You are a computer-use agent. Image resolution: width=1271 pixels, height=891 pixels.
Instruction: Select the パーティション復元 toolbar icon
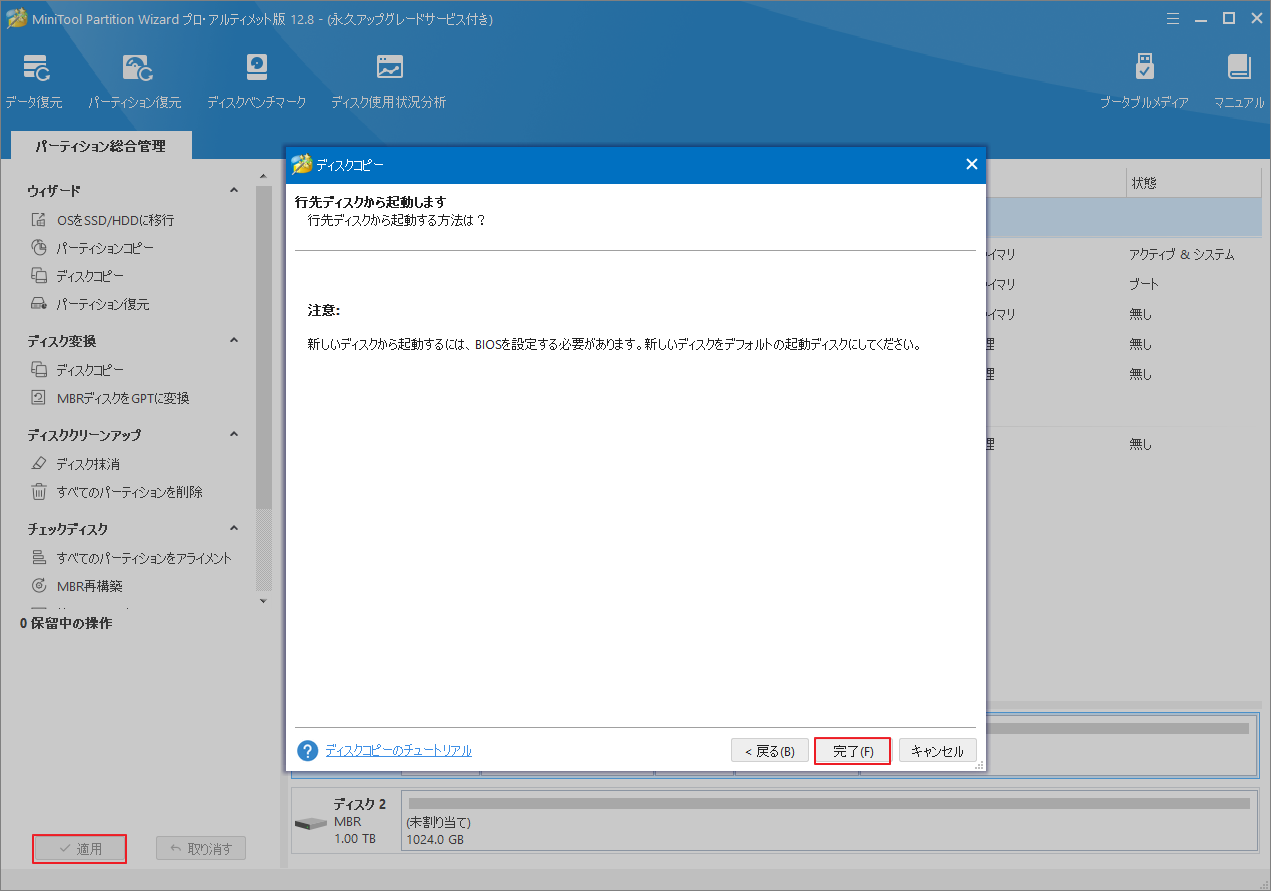tap(135, 78)
